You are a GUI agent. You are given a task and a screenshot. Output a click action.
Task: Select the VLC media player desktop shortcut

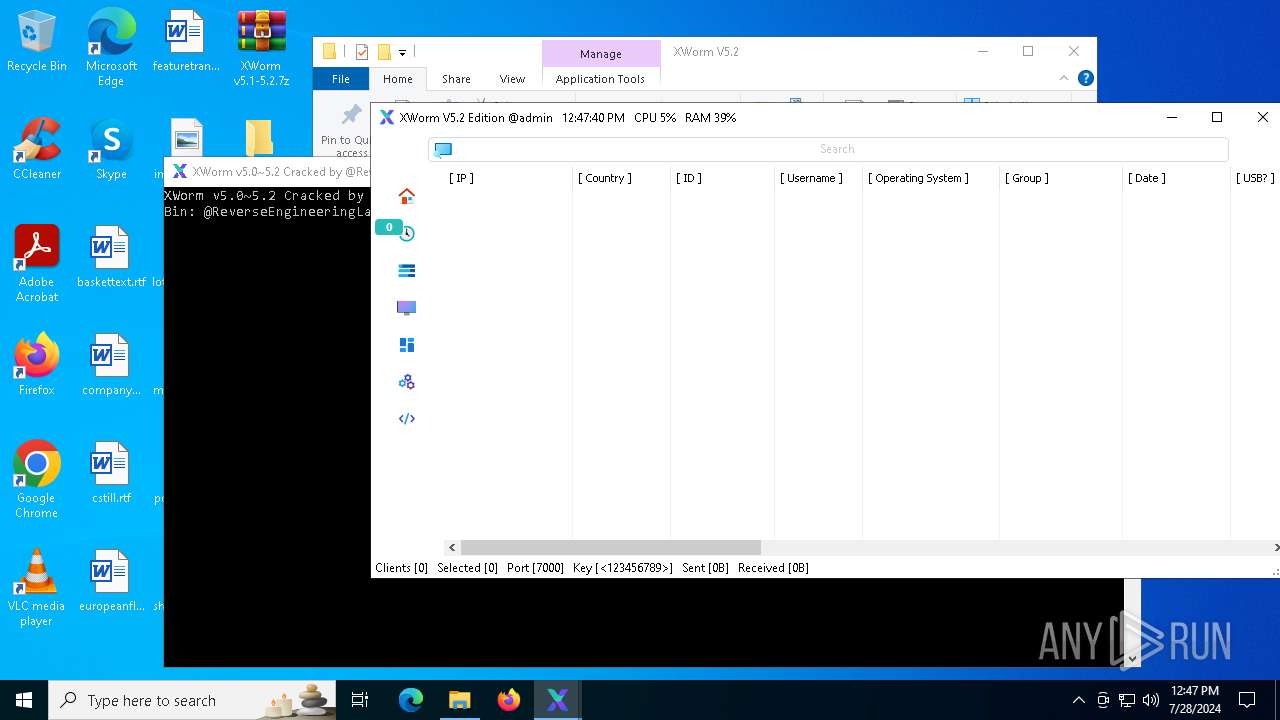37,588
